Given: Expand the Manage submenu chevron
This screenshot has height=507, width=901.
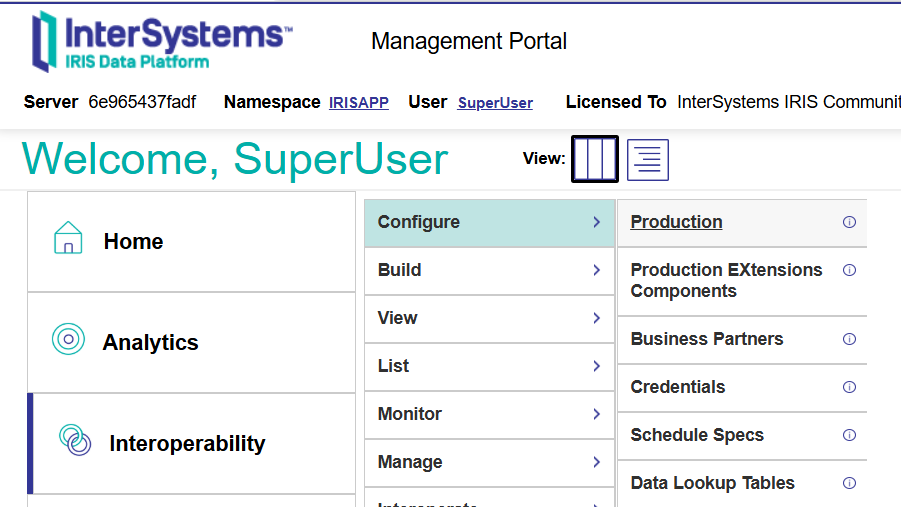Looking at the screenshot, I should 596,462.
